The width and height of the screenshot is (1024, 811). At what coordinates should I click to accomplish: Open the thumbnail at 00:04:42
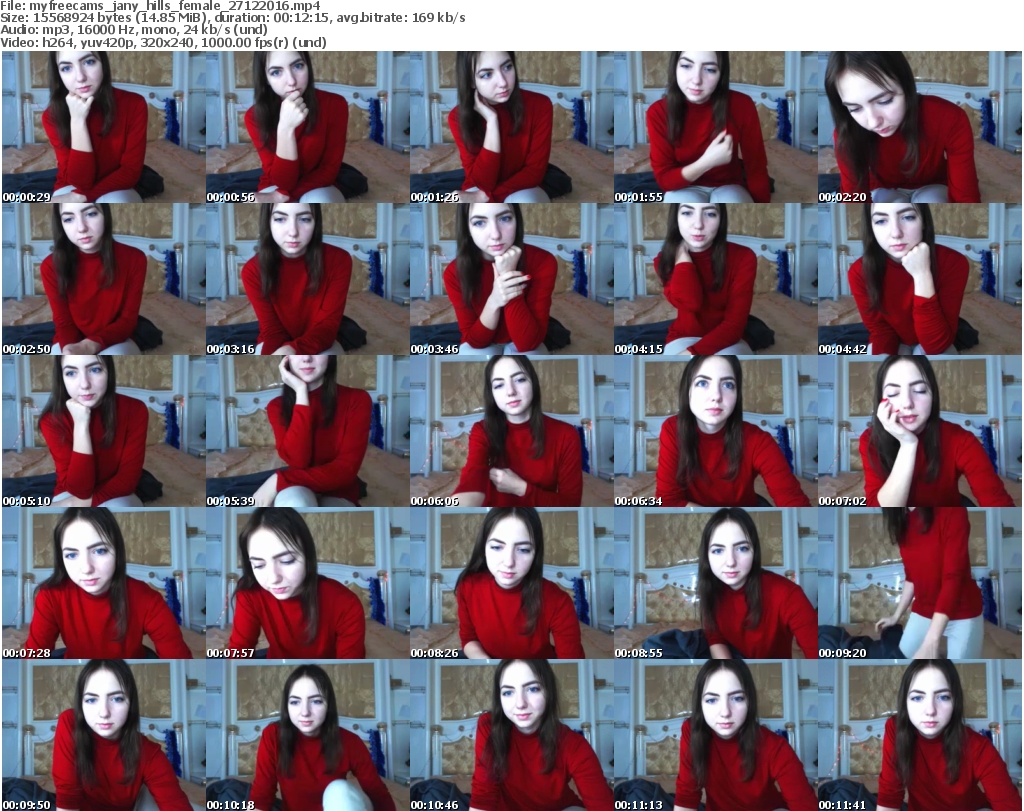click(920, 279)
